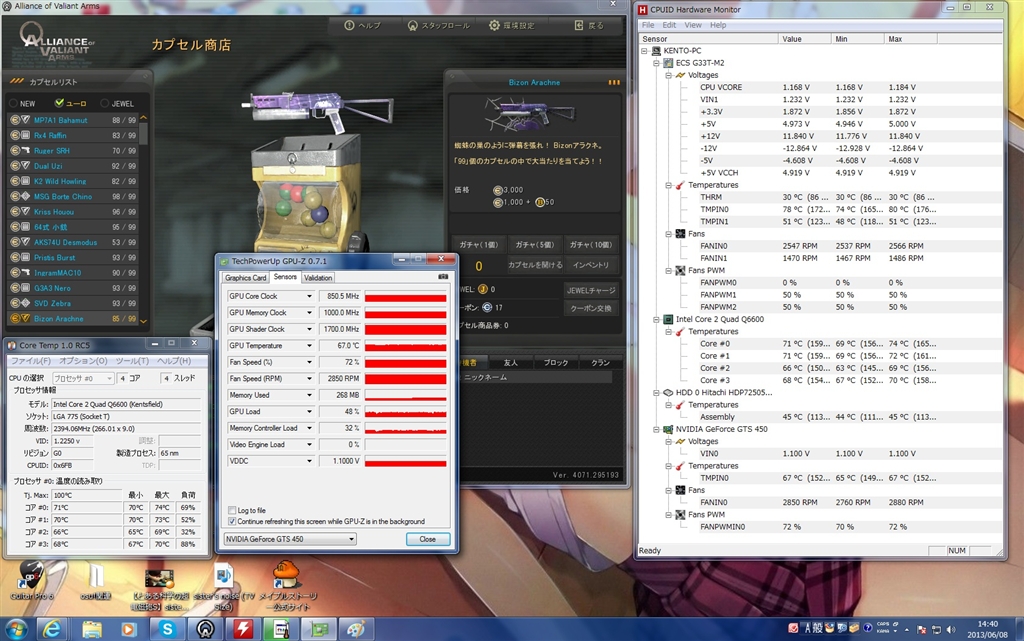This screenshot has width=1024, height=641.
Task: Switch to red lightning-bolt taskbar app
Action: 243,629
